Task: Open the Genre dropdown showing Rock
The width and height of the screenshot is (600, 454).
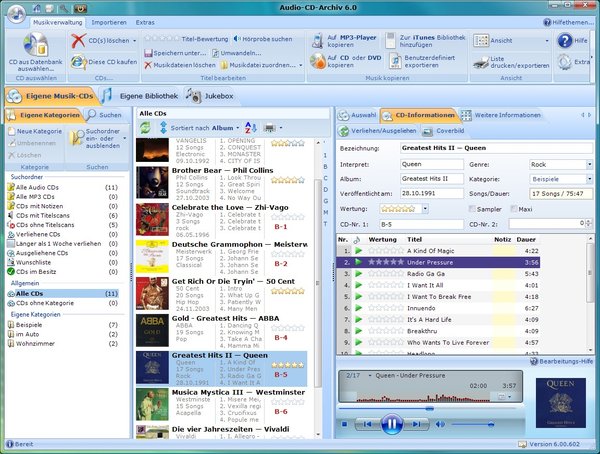Action: point(589,165)
